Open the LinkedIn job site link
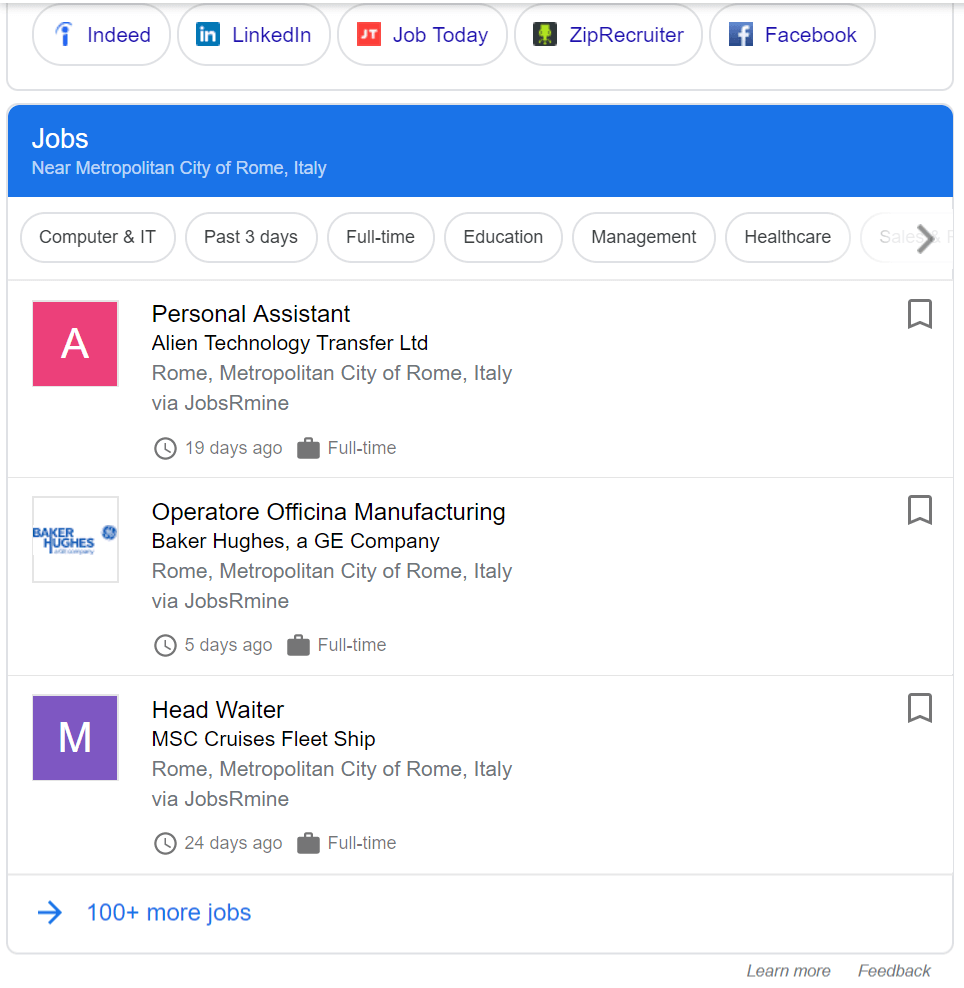 pyautogui.click(x=254, y=35)
